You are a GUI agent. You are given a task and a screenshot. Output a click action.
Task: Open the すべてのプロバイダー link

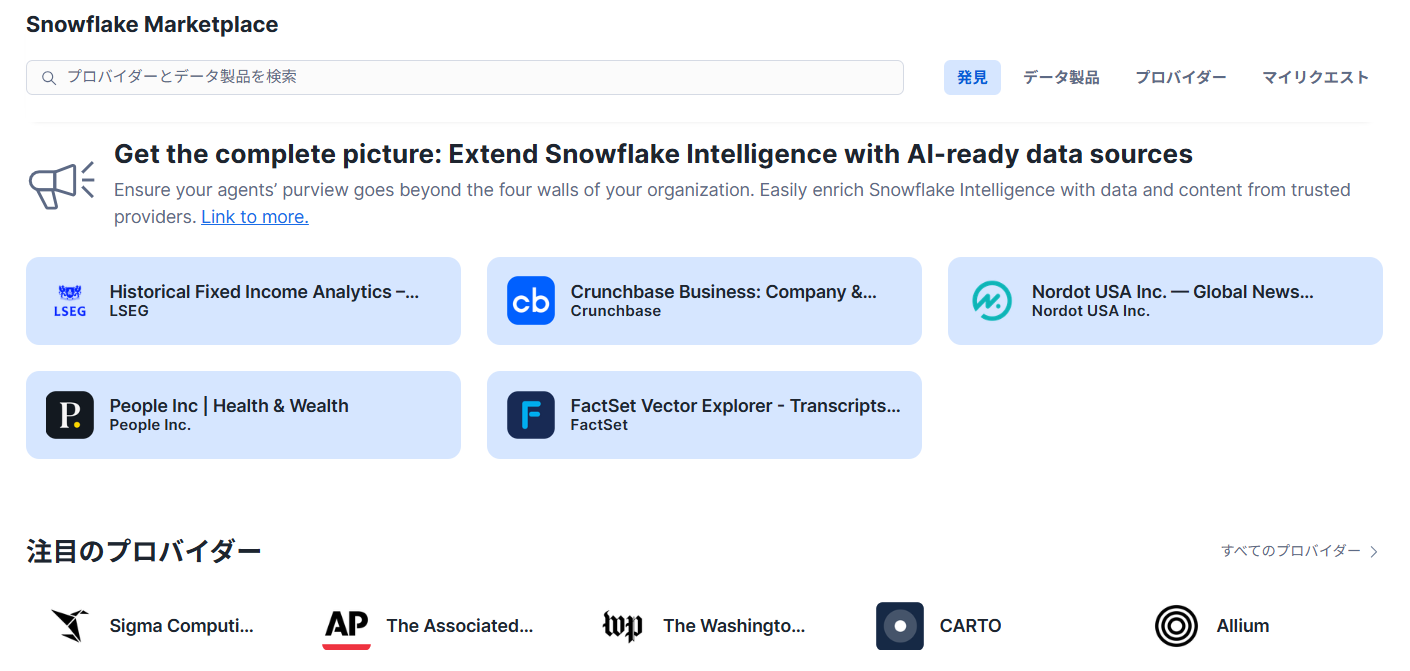1290,551
